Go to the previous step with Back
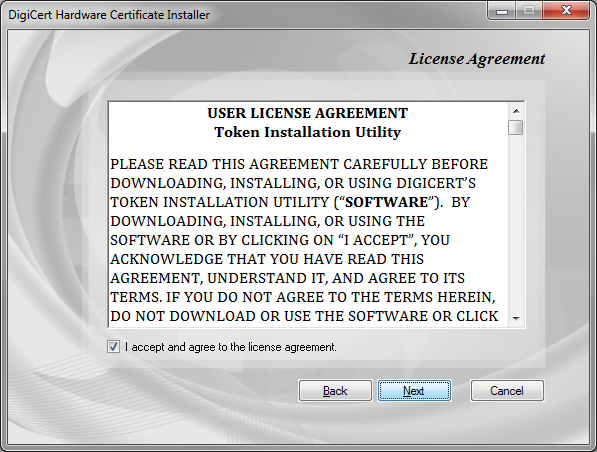Image resolution: width=597 pixels, height=452 pixels. [335, 391]
